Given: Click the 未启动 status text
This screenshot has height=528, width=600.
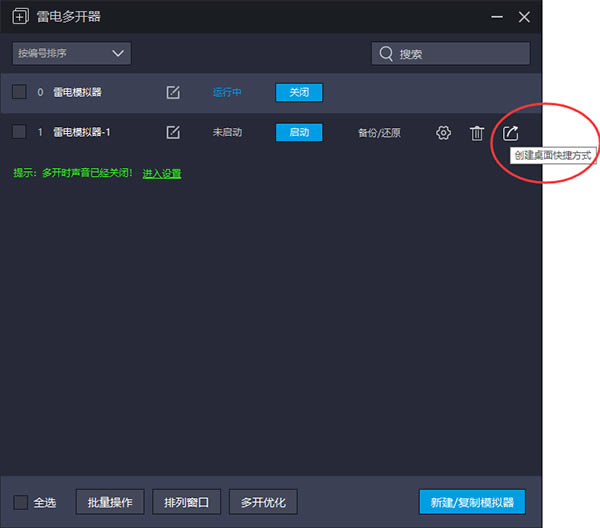Looking at the screenshot, I should click(x=227, y=132).
